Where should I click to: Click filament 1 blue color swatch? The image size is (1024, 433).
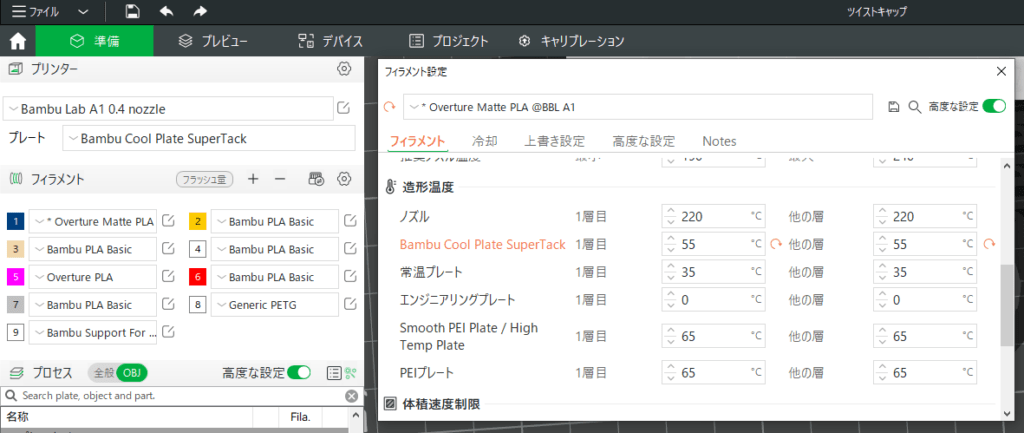[16, 221]
